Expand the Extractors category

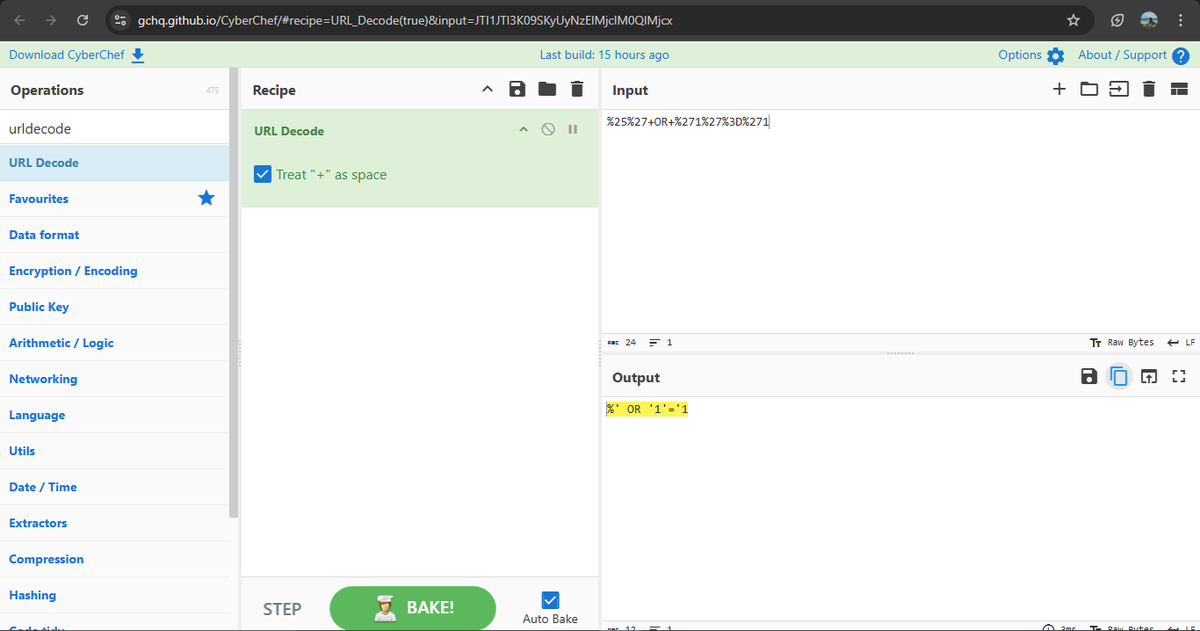[x=115, y=523]
